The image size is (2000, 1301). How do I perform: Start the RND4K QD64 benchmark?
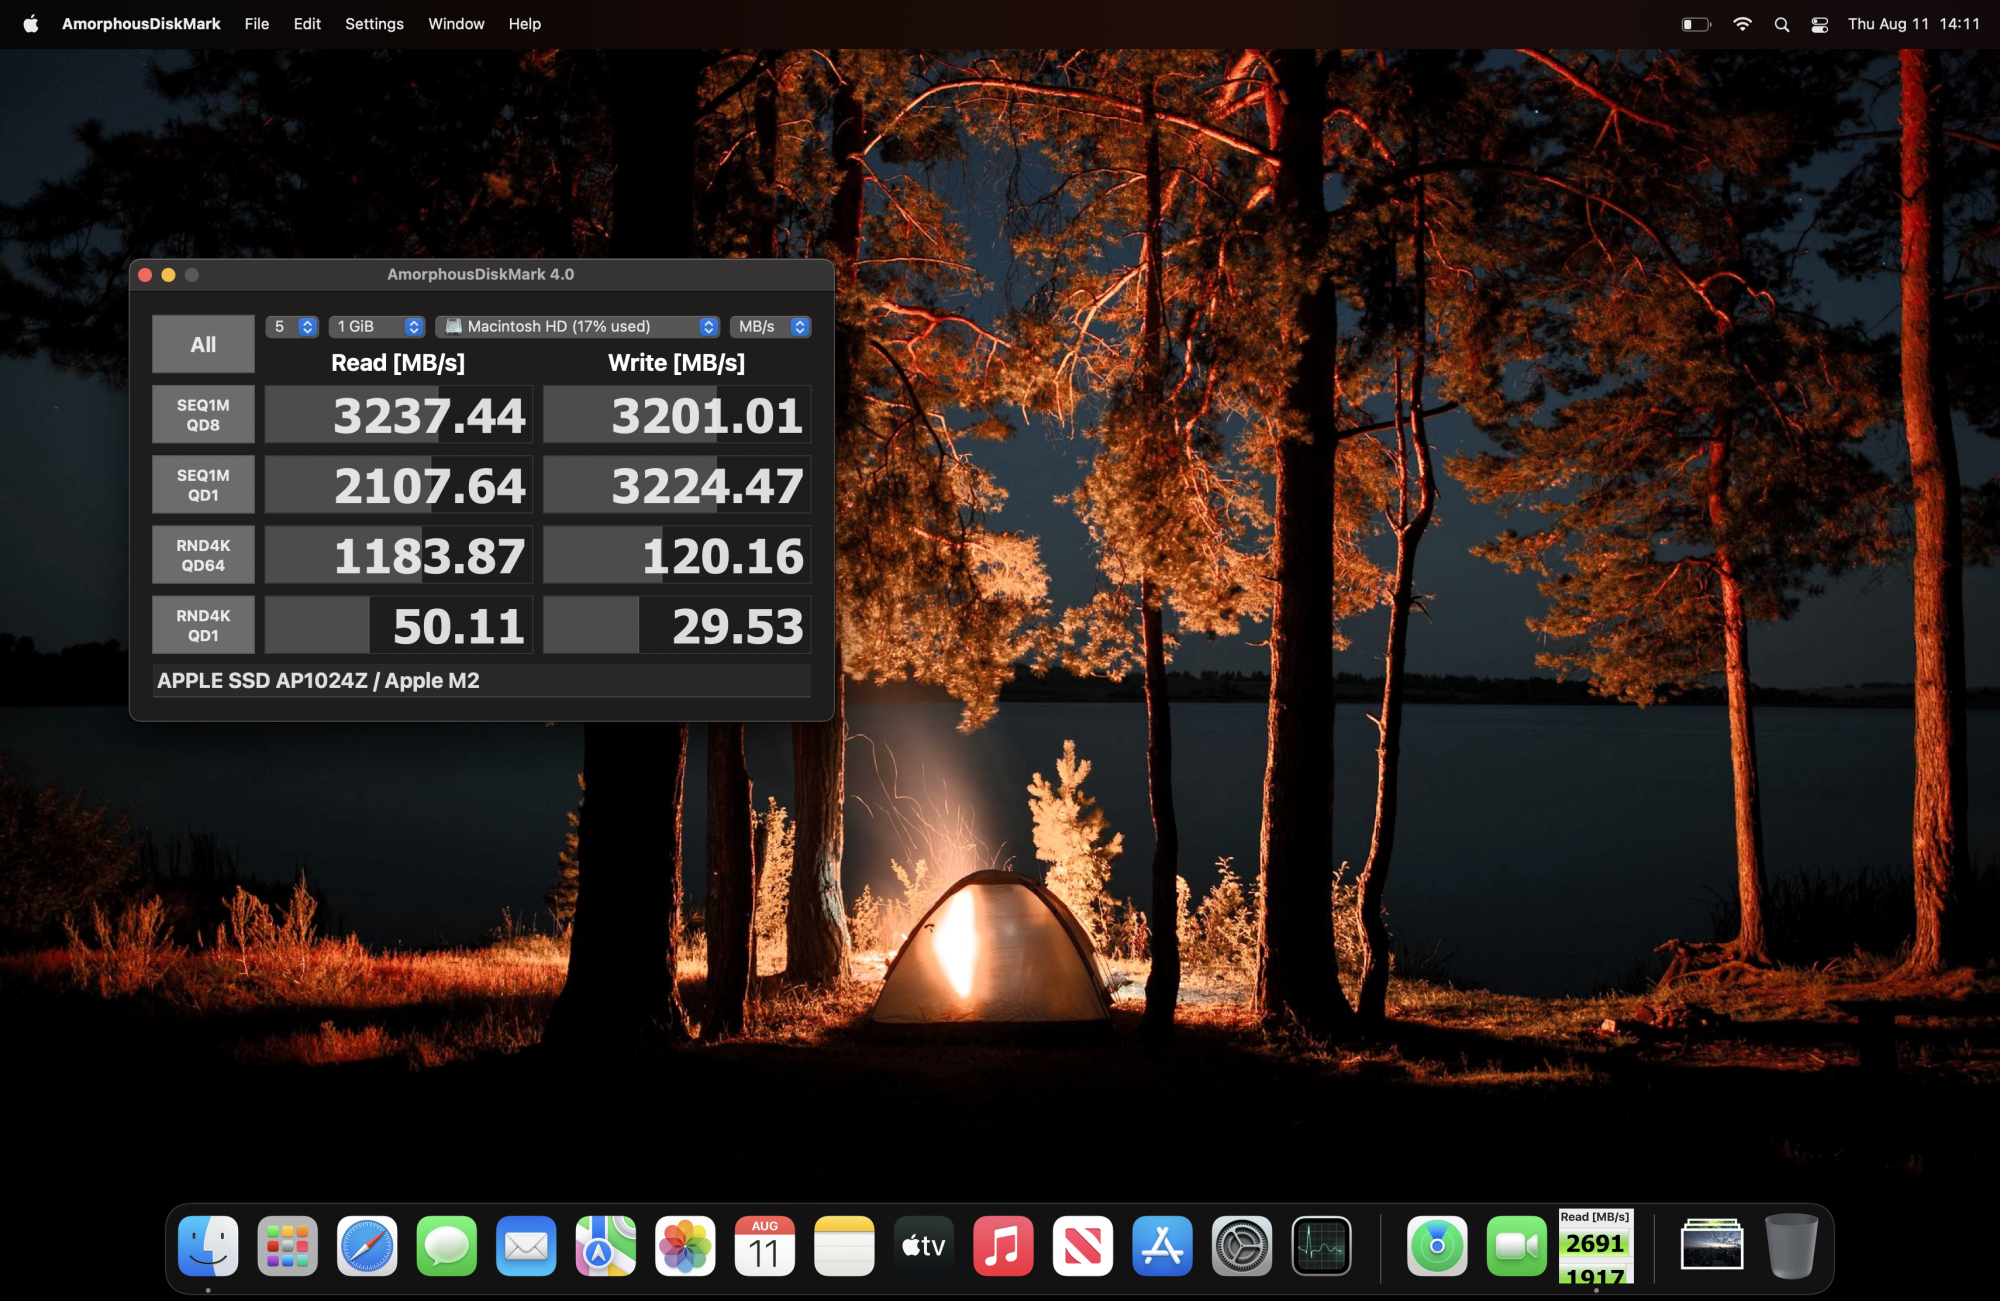(203, 555)
